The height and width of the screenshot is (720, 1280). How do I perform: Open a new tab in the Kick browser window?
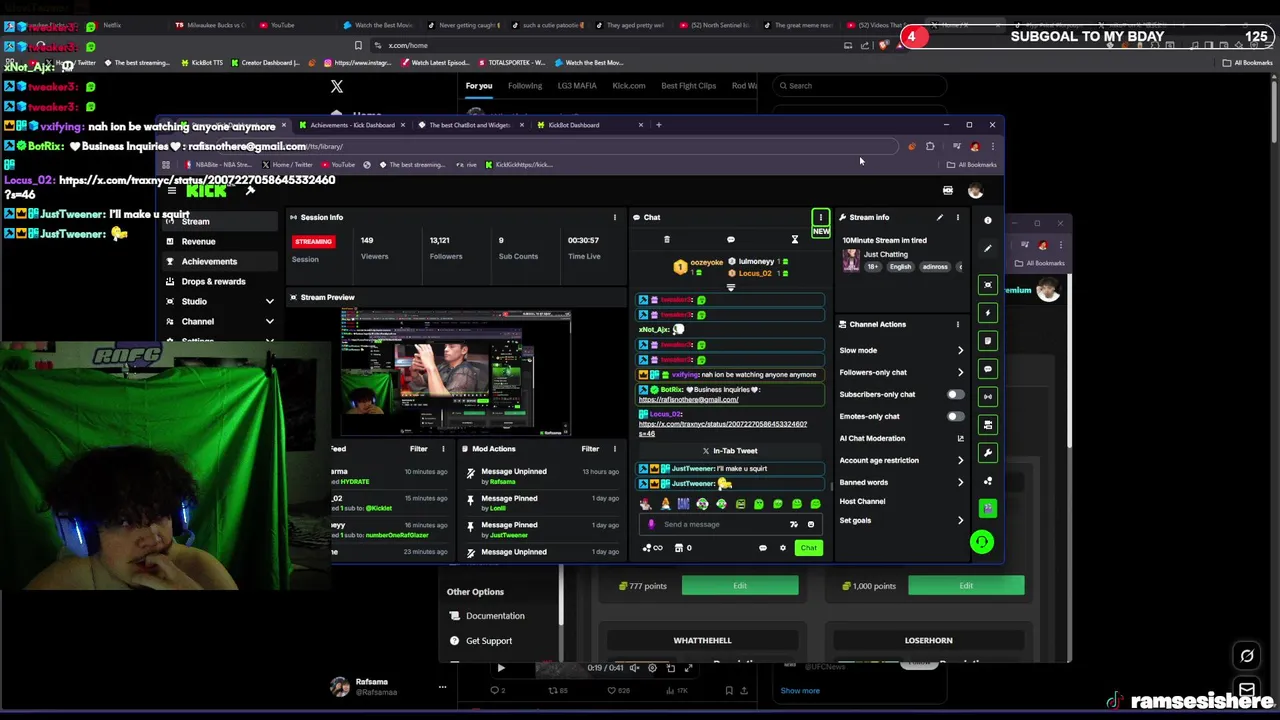click(659, 125)
